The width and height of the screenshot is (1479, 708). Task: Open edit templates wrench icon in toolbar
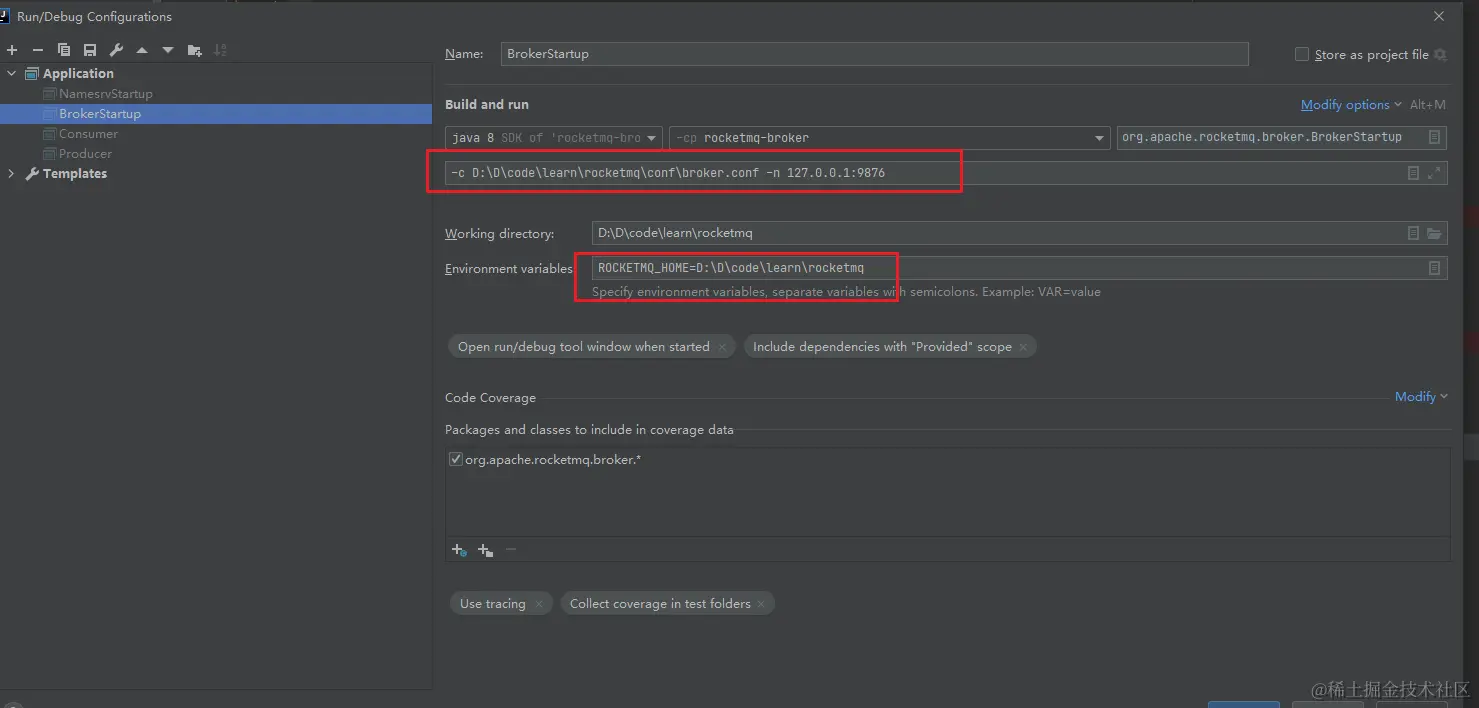pos(116,50)
